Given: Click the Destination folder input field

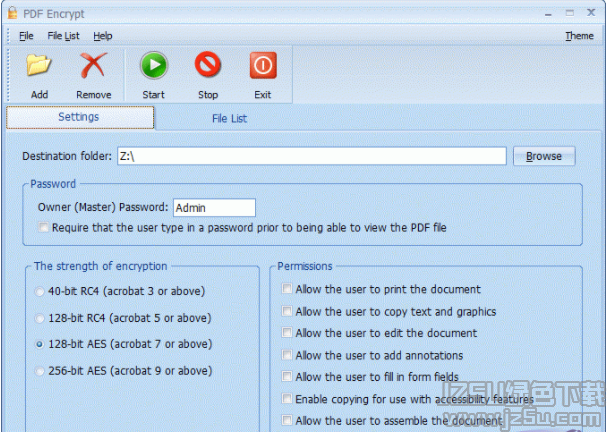Looking at the screenshot, I should click(x=312, y=156).
